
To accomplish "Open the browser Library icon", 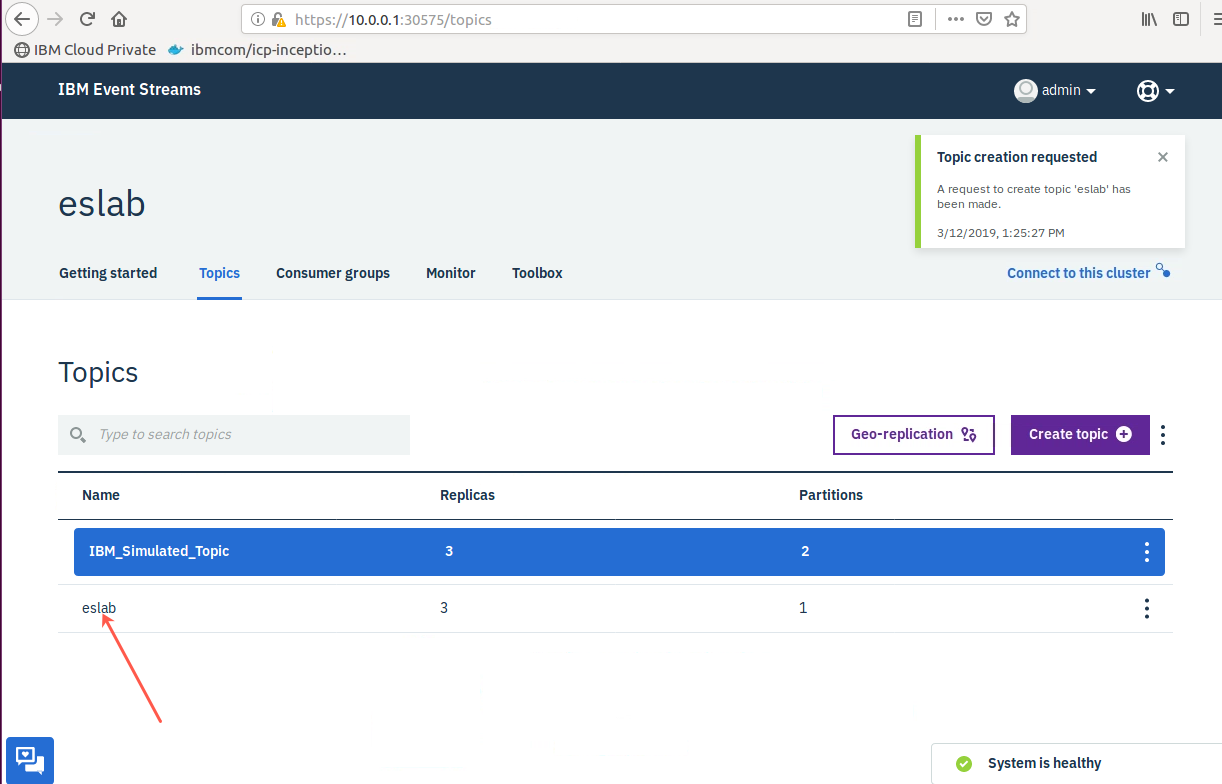I will 1149,19.
